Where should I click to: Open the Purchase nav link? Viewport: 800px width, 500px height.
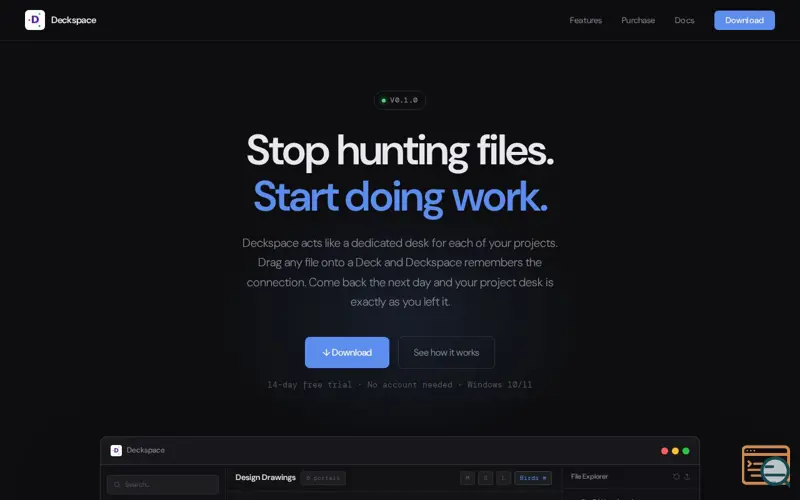point(638,20)
